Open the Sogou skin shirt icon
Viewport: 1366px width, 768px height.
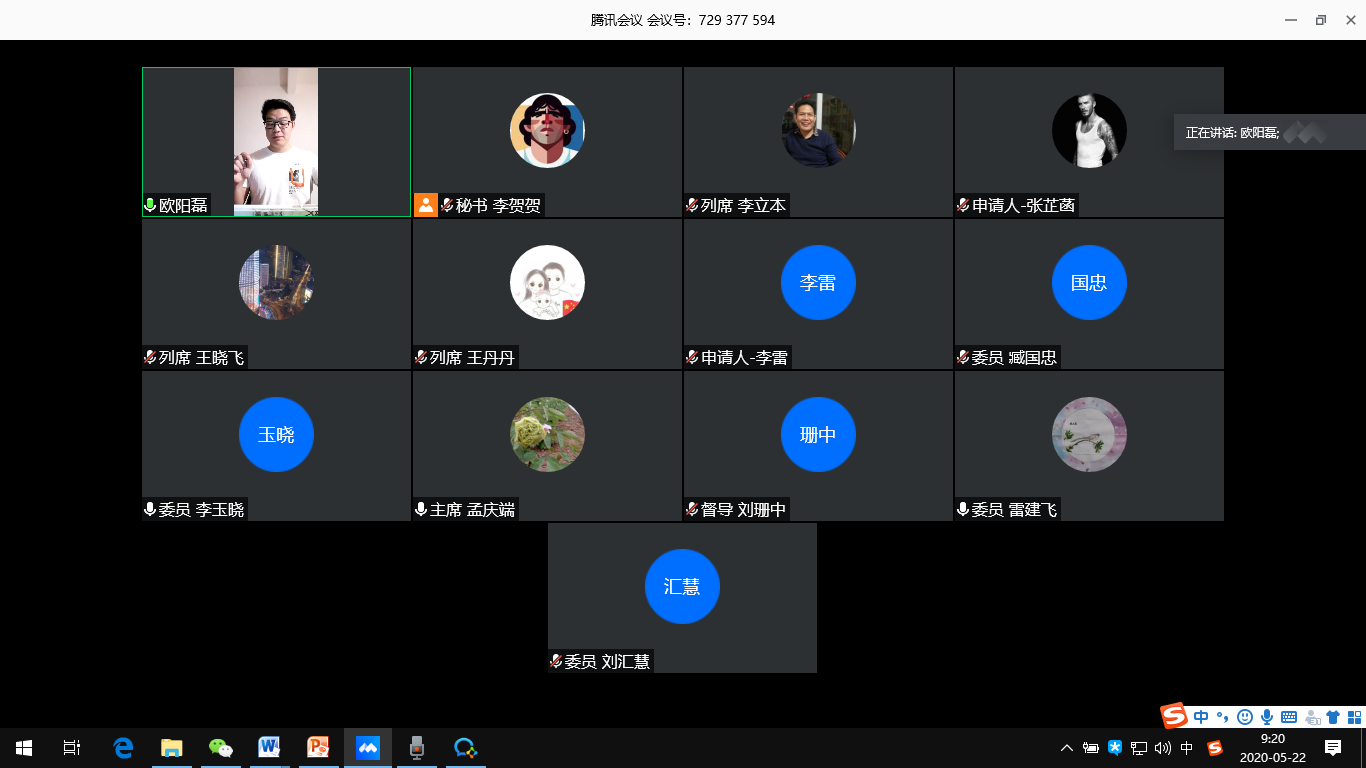coord(1332,717)
